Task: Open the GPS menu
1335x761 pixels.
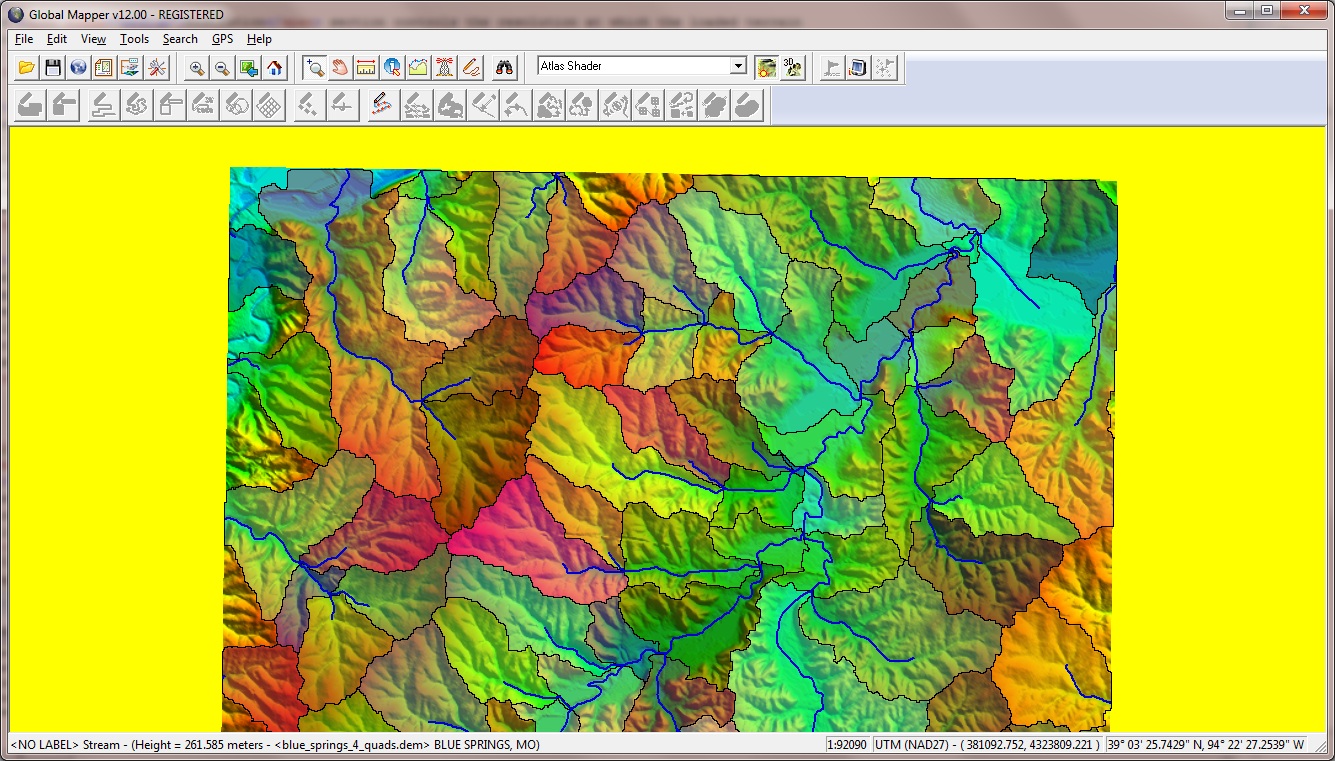Action: (x=222, y=39)
